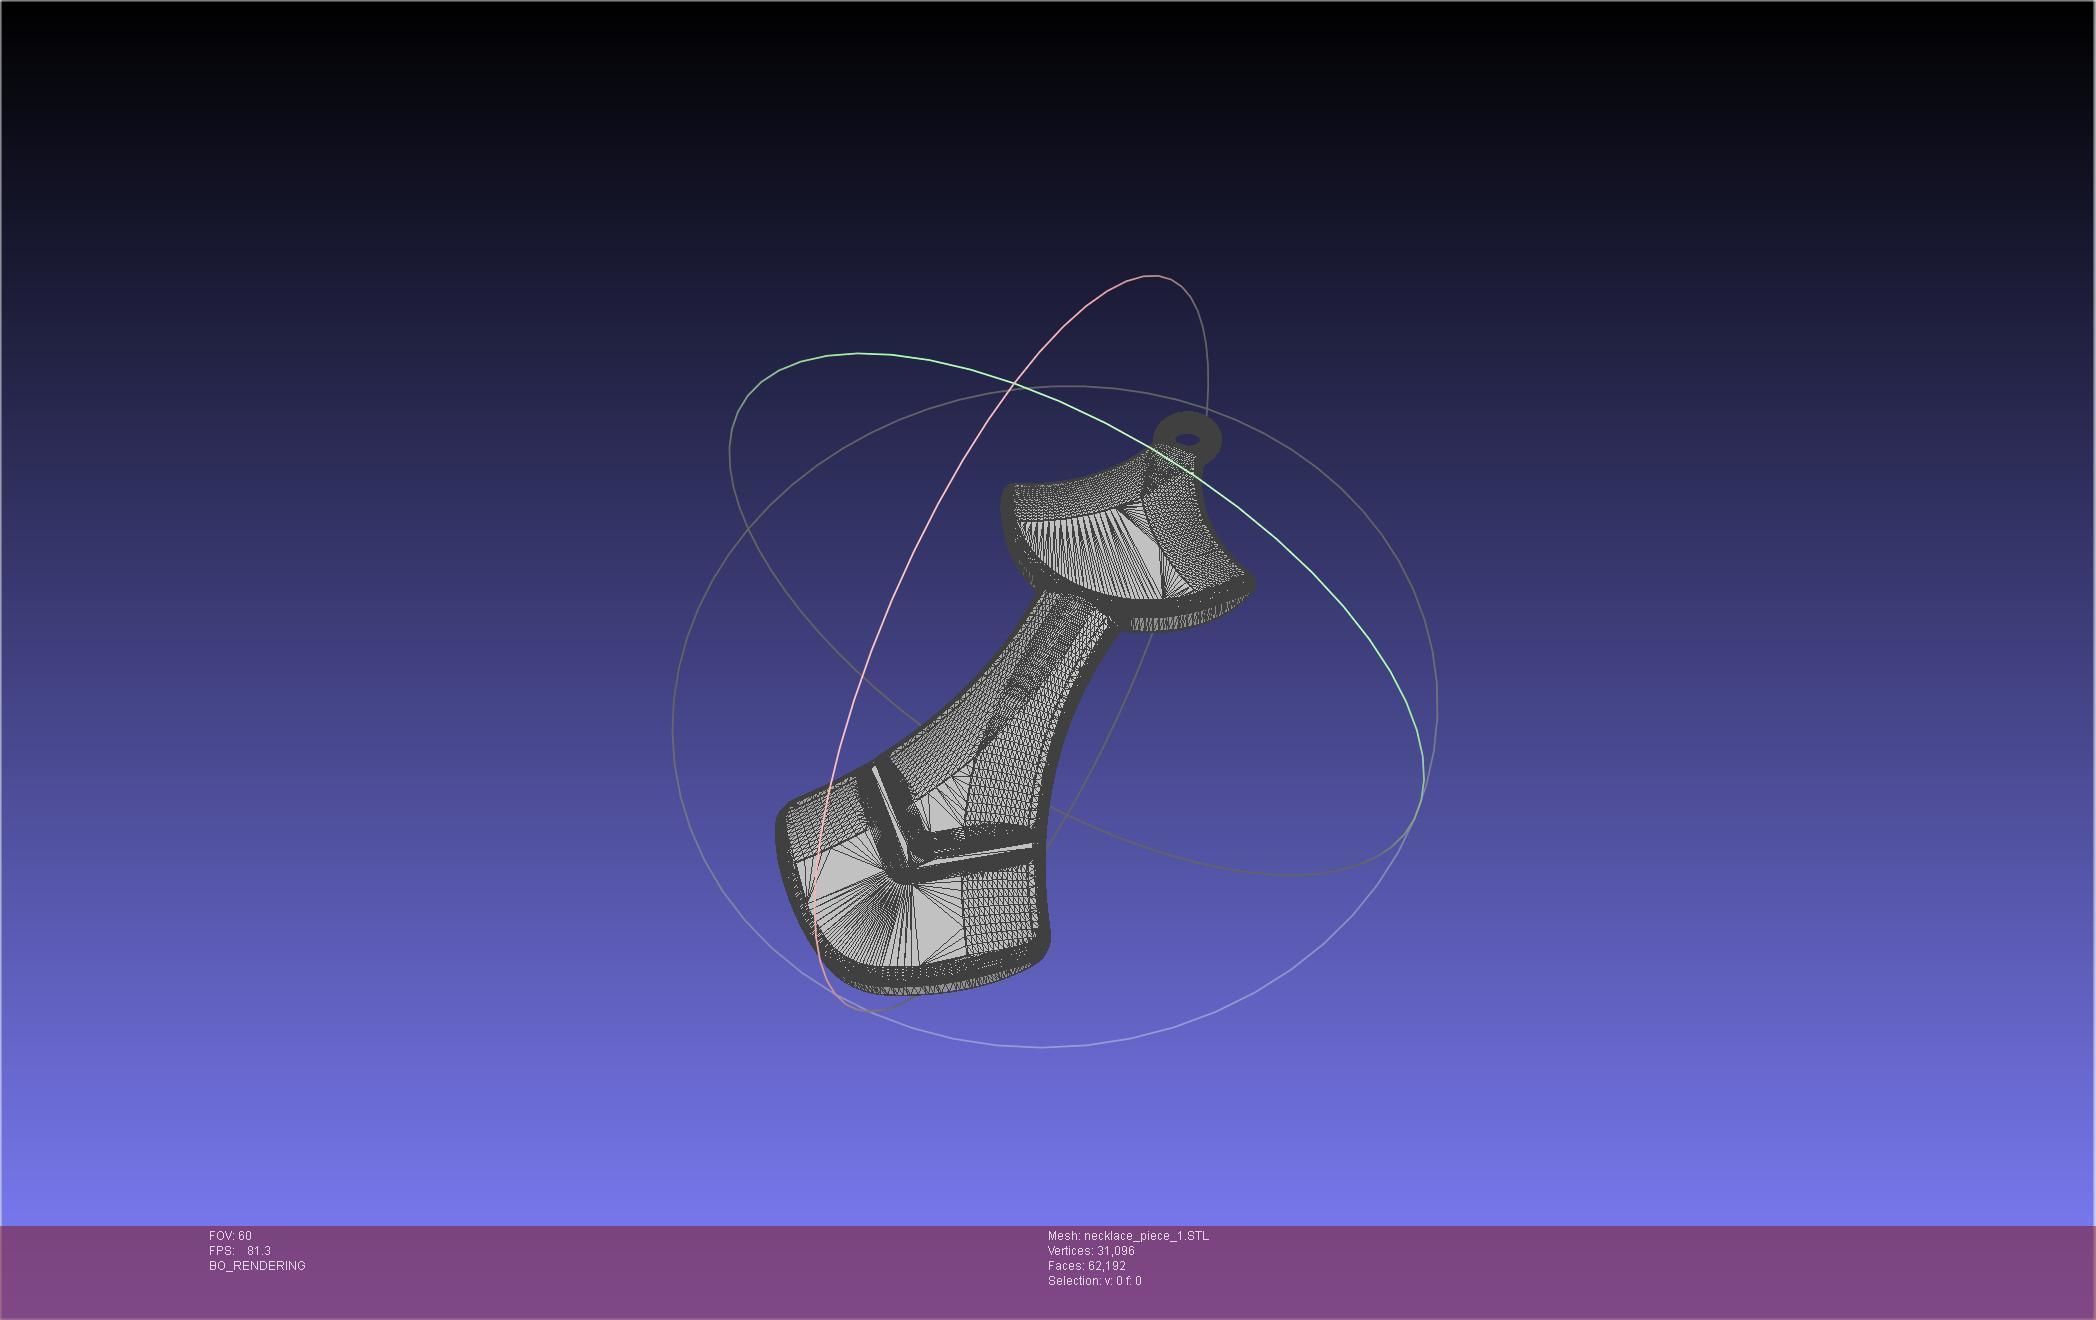Click the pendant's small loop hole
This screenshot has height=1320, width=2096.
tap(1188, 439)
